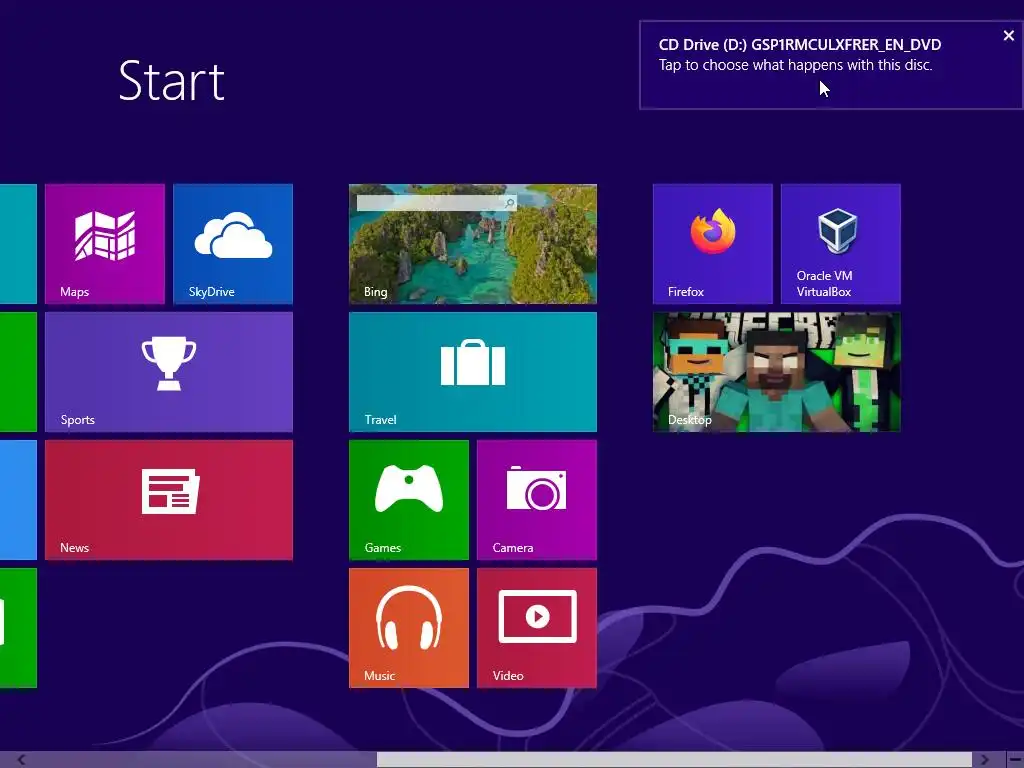Click the search box on Bing tile
Screen dimensions: 1024x768
(x=437, y=203)
